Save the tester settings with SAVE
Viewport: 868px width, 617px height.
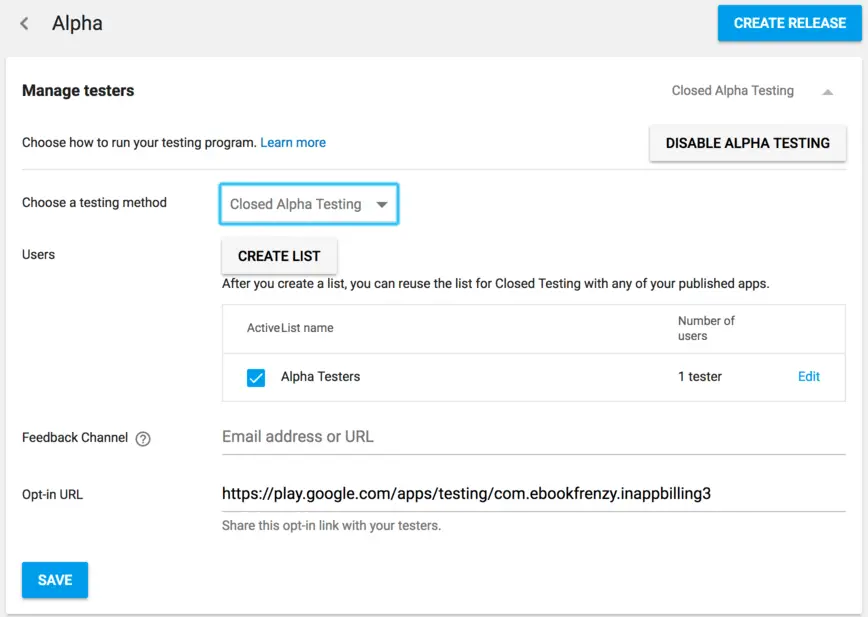tap(54, 579)
